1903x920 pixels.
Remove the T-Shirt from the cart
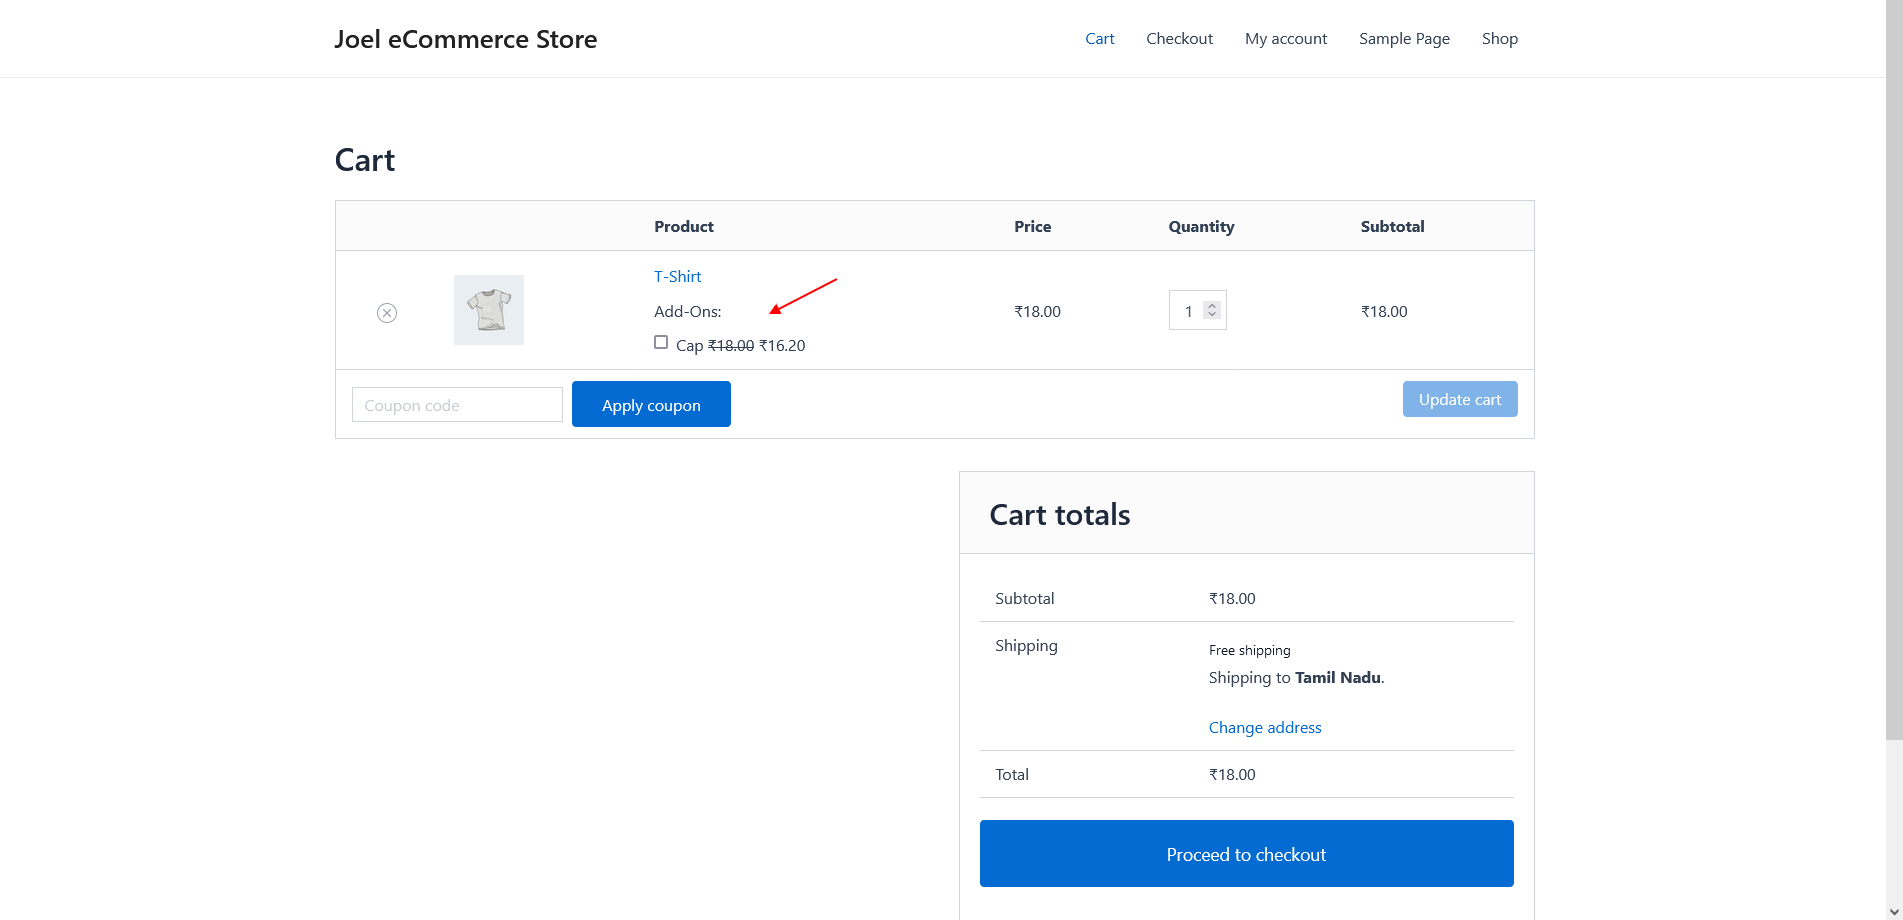point(387,313)
